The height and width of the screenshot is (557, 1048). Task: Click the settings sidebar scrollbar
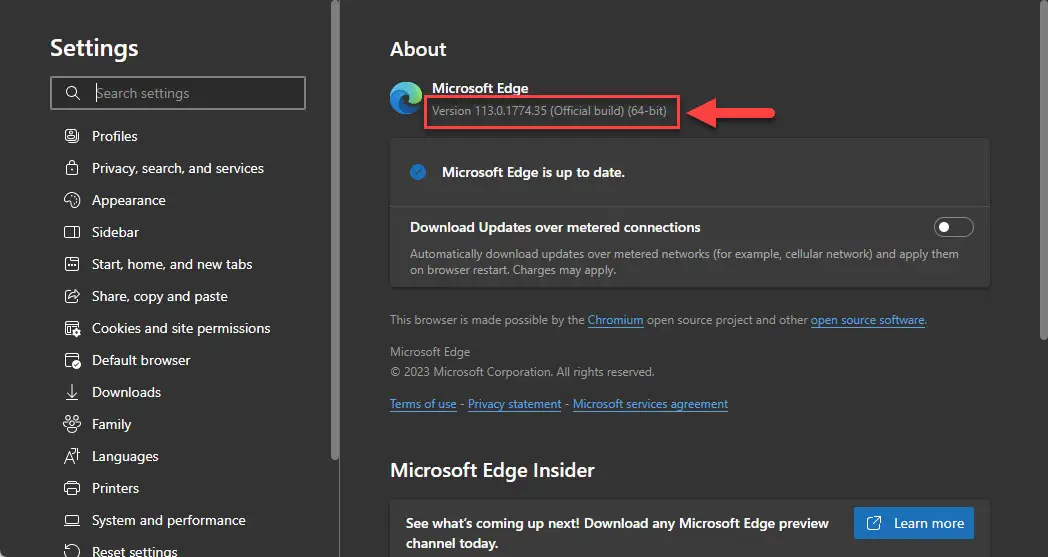tap(336, 230)
